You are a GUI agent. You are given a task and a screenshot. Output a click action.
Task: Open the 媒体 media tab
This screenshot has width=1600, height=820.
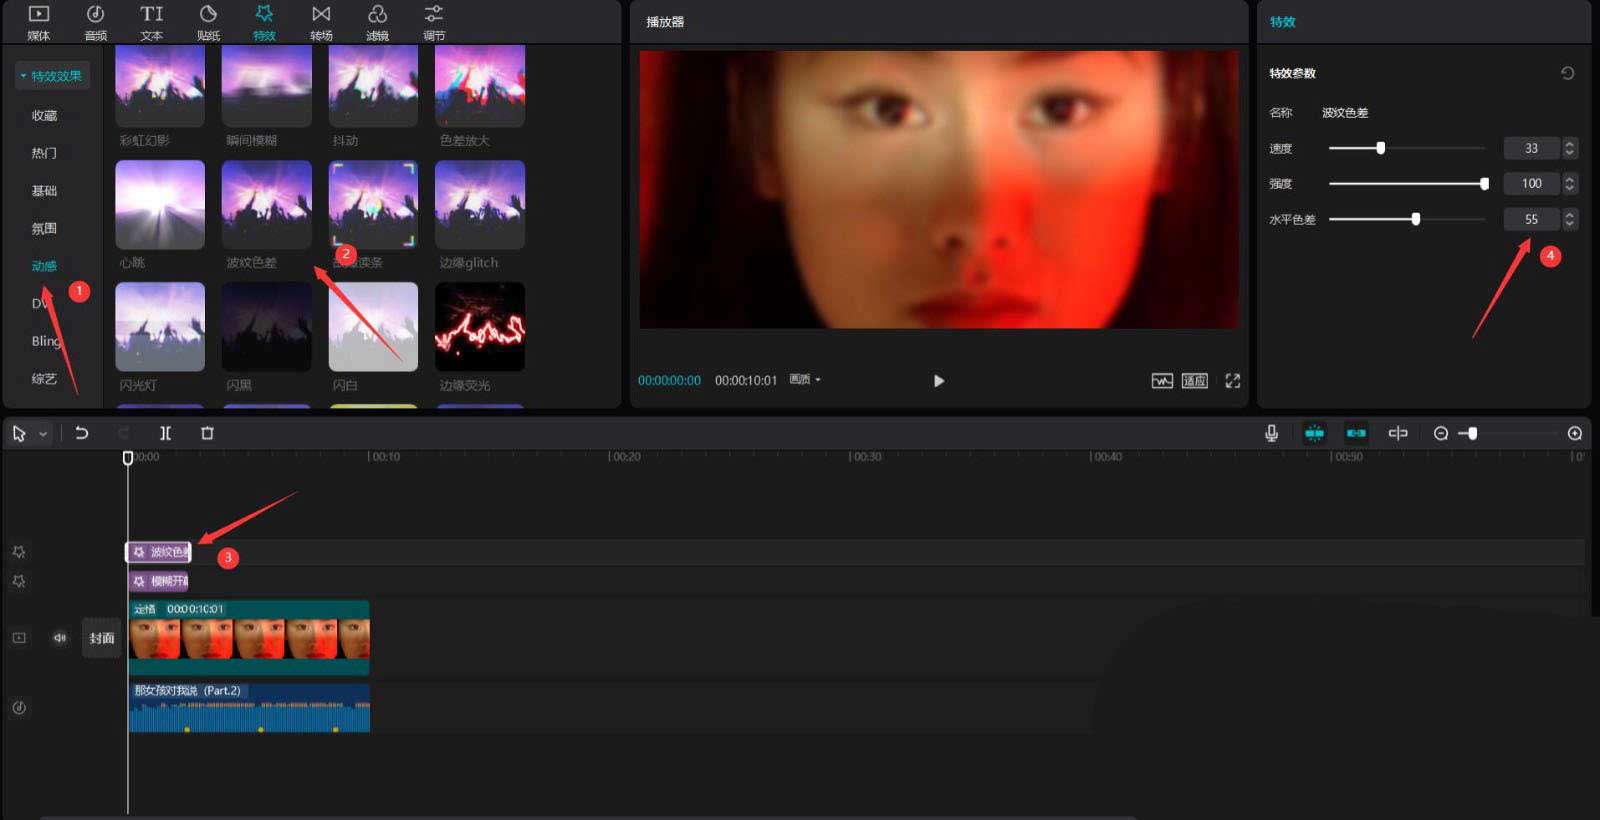point(38,22)
